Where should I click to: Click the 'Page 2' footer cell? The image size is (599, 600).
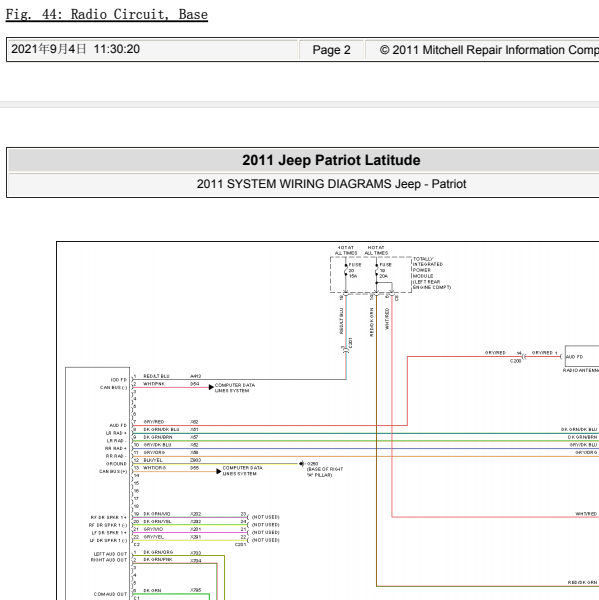pyautogui.click(x=331, y=50)
